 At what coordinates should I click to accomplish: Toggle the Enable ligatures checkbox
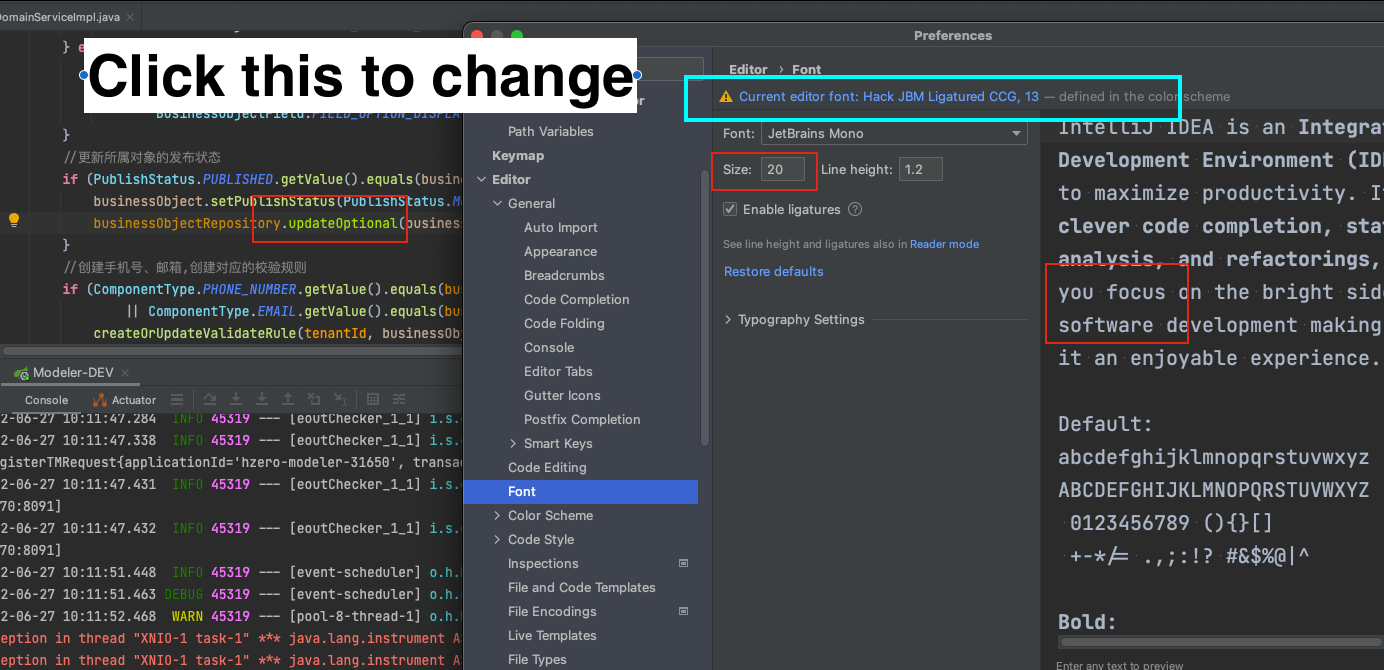[x=730, y=209]
